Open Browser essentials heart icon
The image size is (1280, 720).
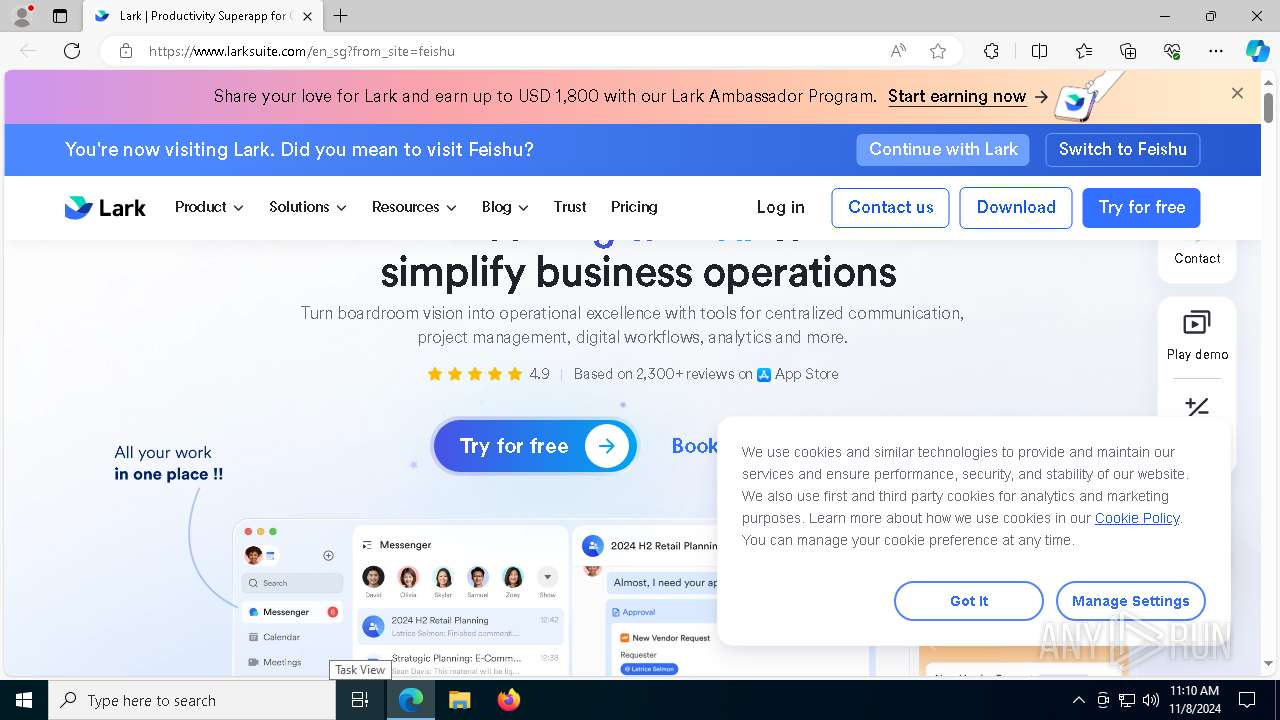click(1172, 51)
